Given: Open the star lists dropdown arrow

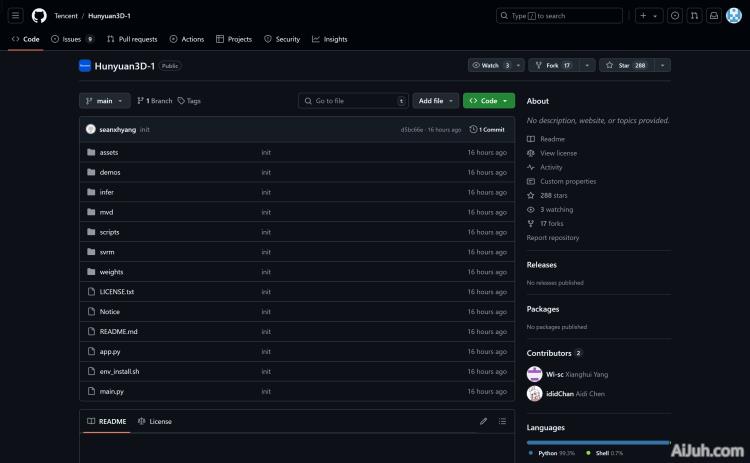Looking at the screenshot, I should coord(662,65).
